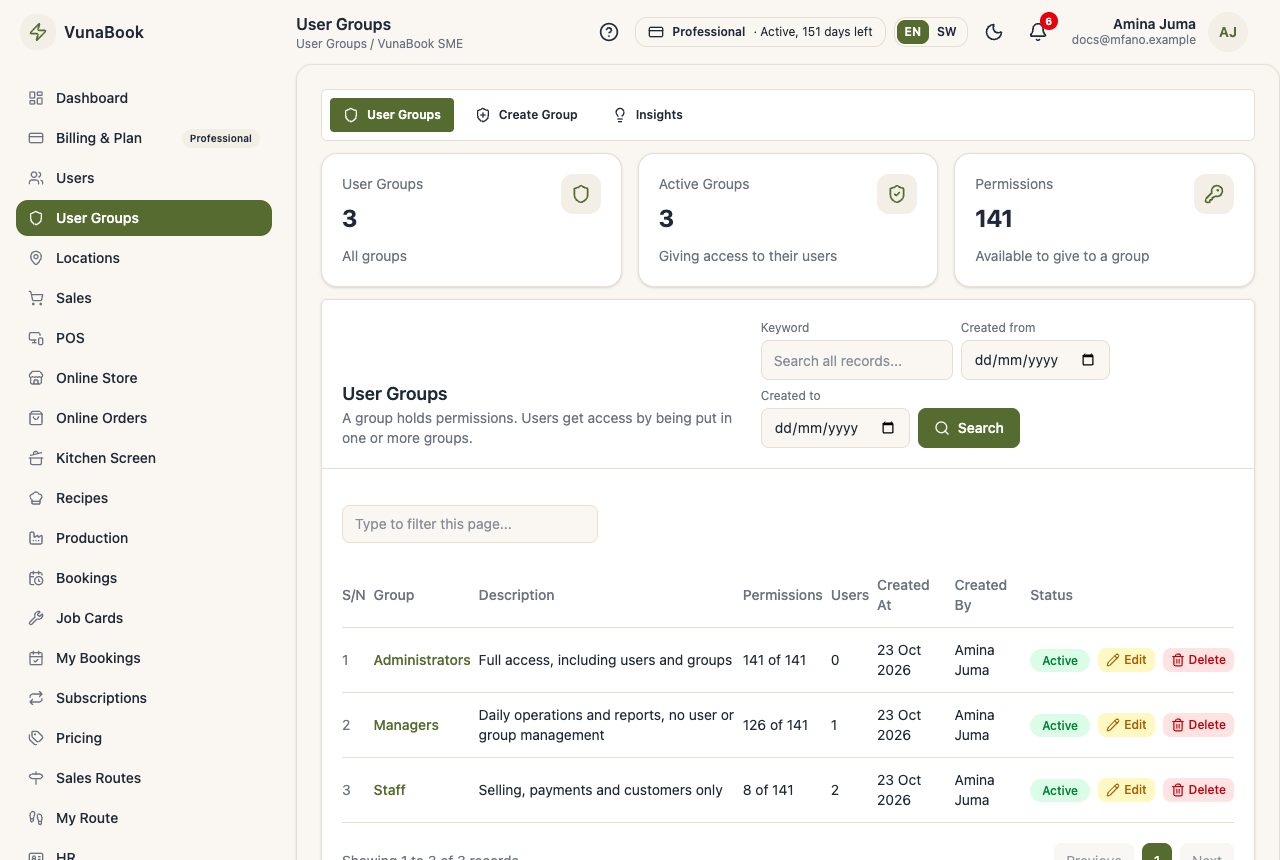Switch language to EN

tap(912, 32)
